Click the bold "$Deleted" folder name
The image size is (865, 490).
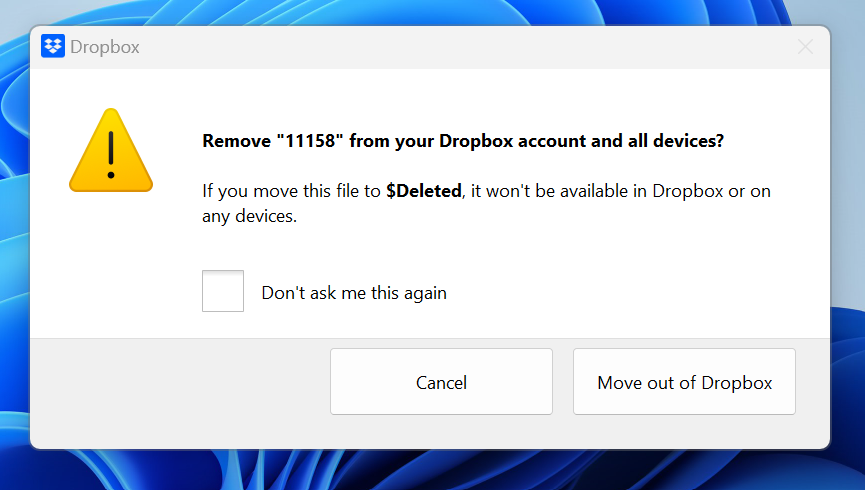pyautogui.click(x=424, y=190)
